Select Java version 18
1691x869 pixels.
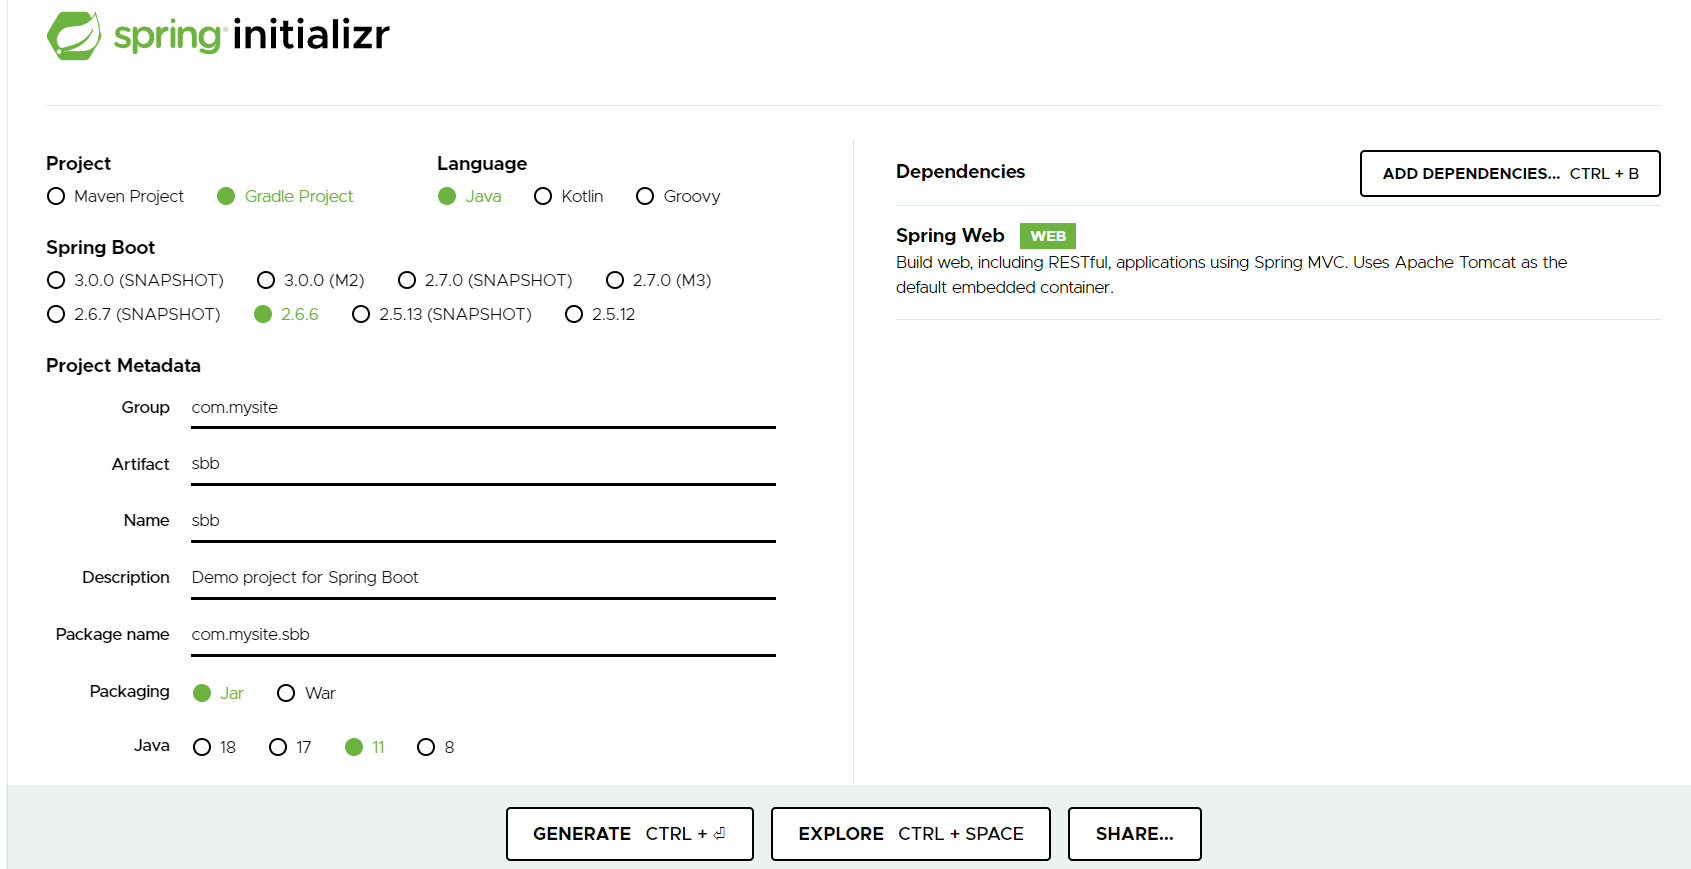pos(214,747)
